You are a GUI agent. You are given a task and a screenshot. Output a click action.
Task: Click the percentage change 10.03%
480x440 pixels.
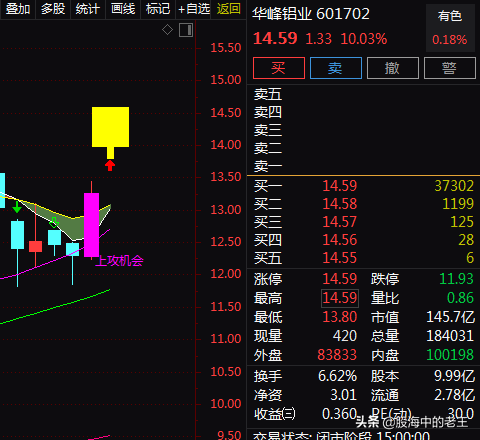(x=364, y=39)
